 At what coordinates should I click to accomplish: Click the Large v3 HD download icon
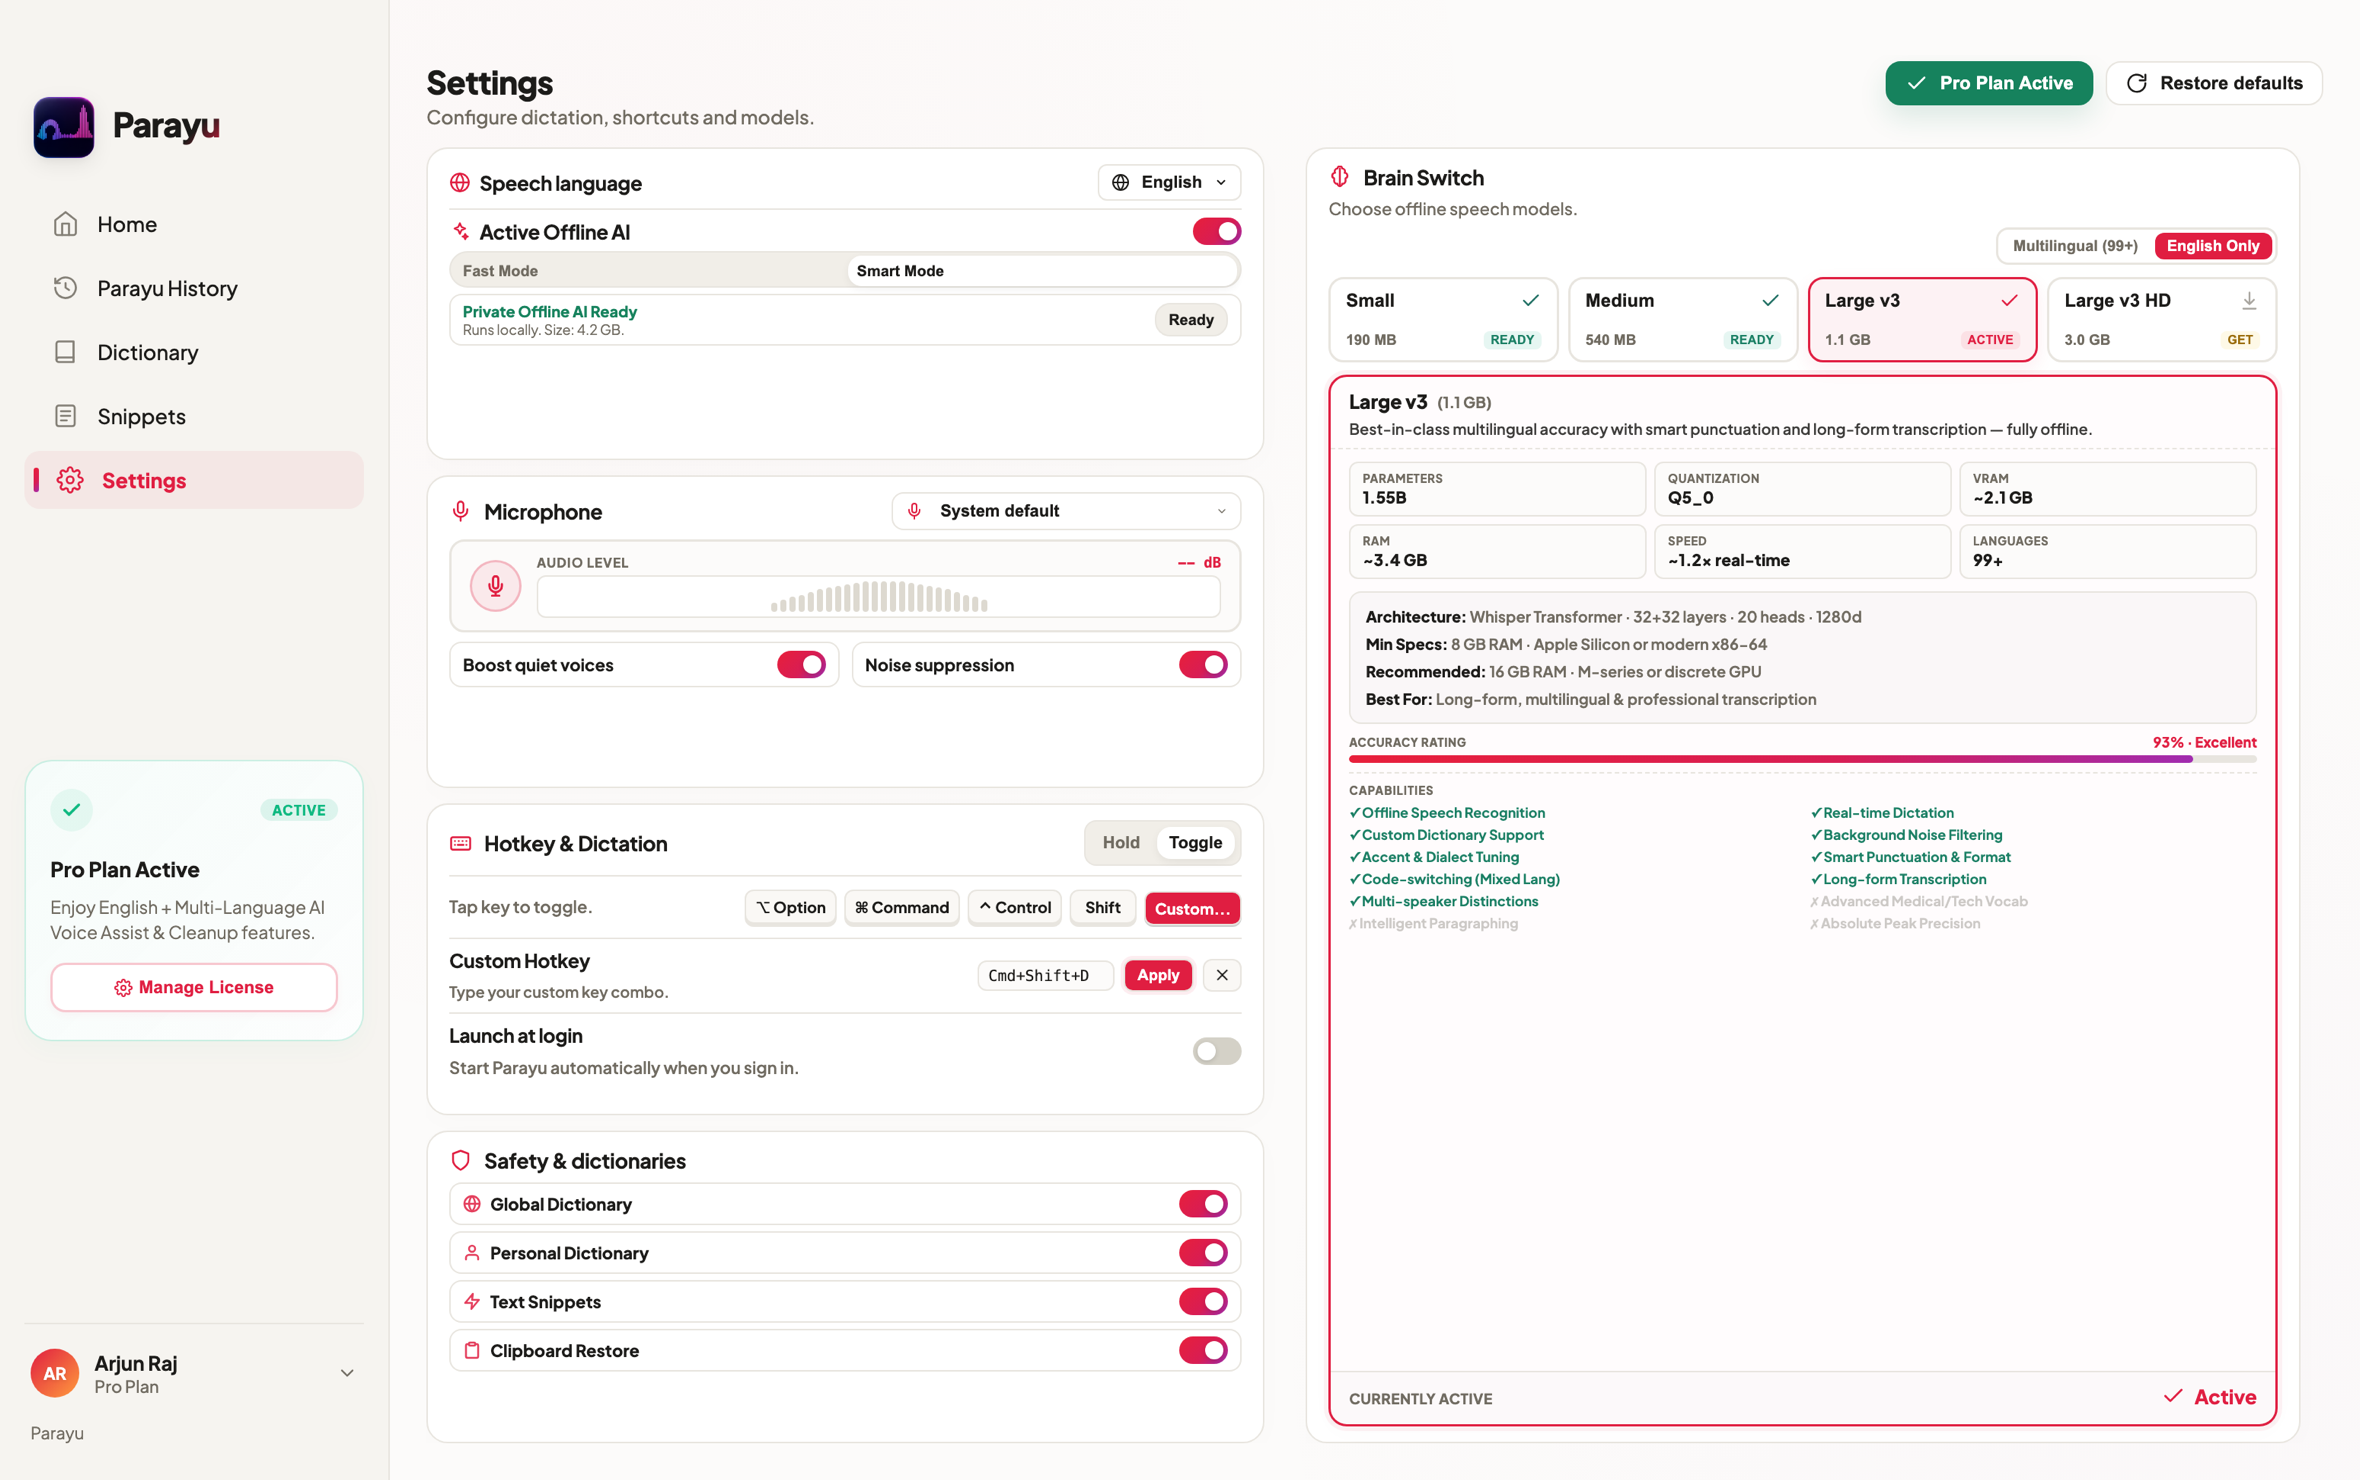2249,300
